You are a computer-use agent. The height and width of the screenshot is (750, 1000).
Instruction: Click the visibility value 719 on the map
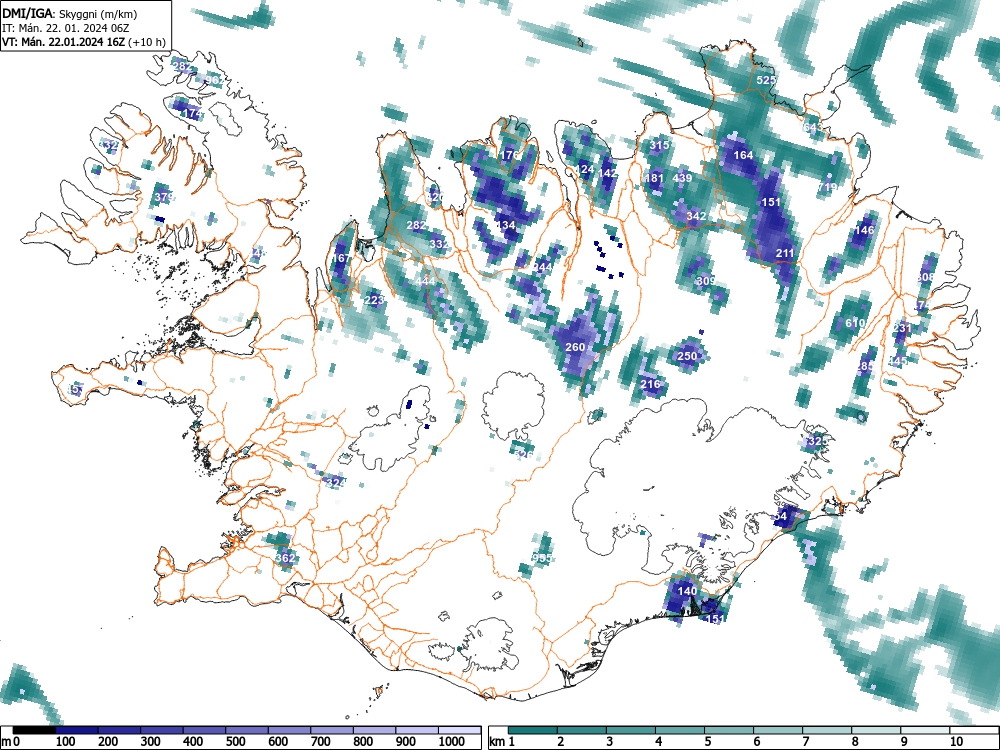point(828,188)
